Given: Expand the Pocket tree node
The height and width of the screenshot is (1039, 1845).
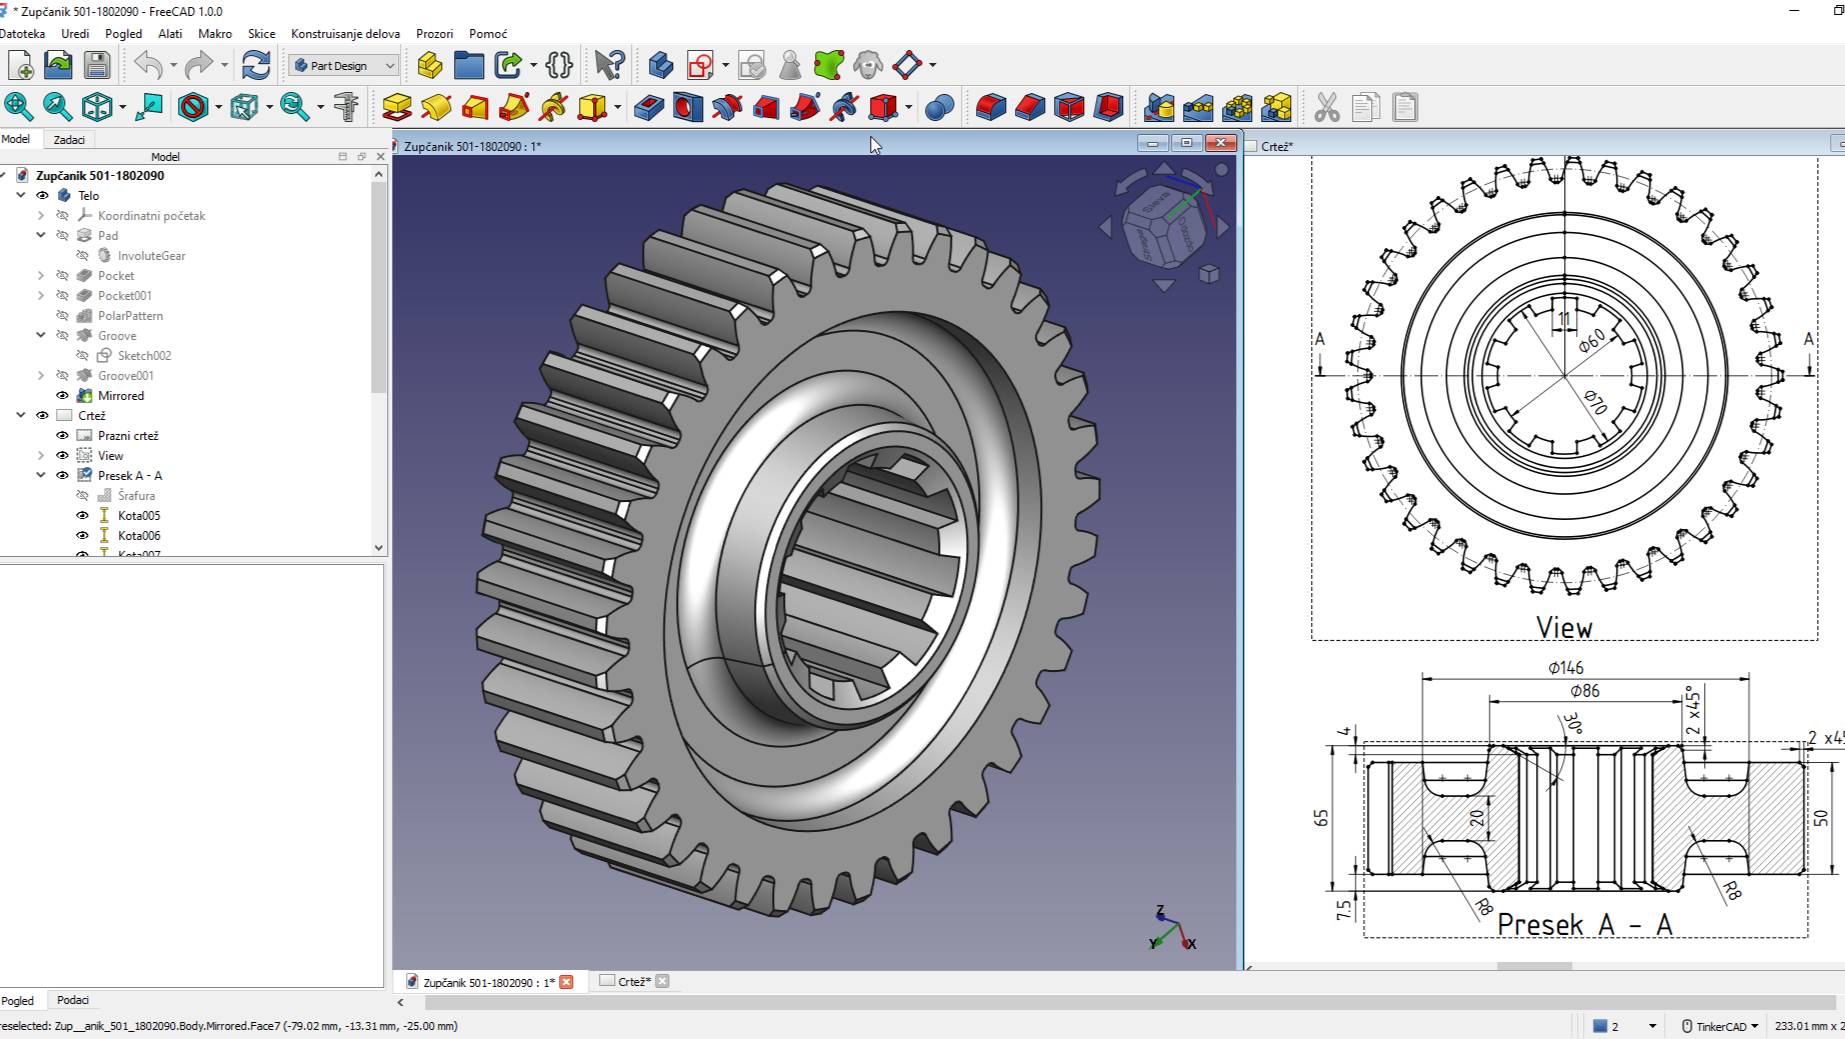Looking at the screenshot, I should [x=41, y=276].
